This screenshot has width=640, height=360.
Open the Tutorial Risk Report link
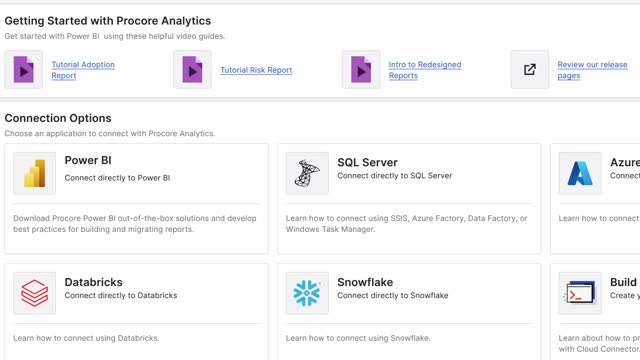pyautogui.click(x=256, y=70)
